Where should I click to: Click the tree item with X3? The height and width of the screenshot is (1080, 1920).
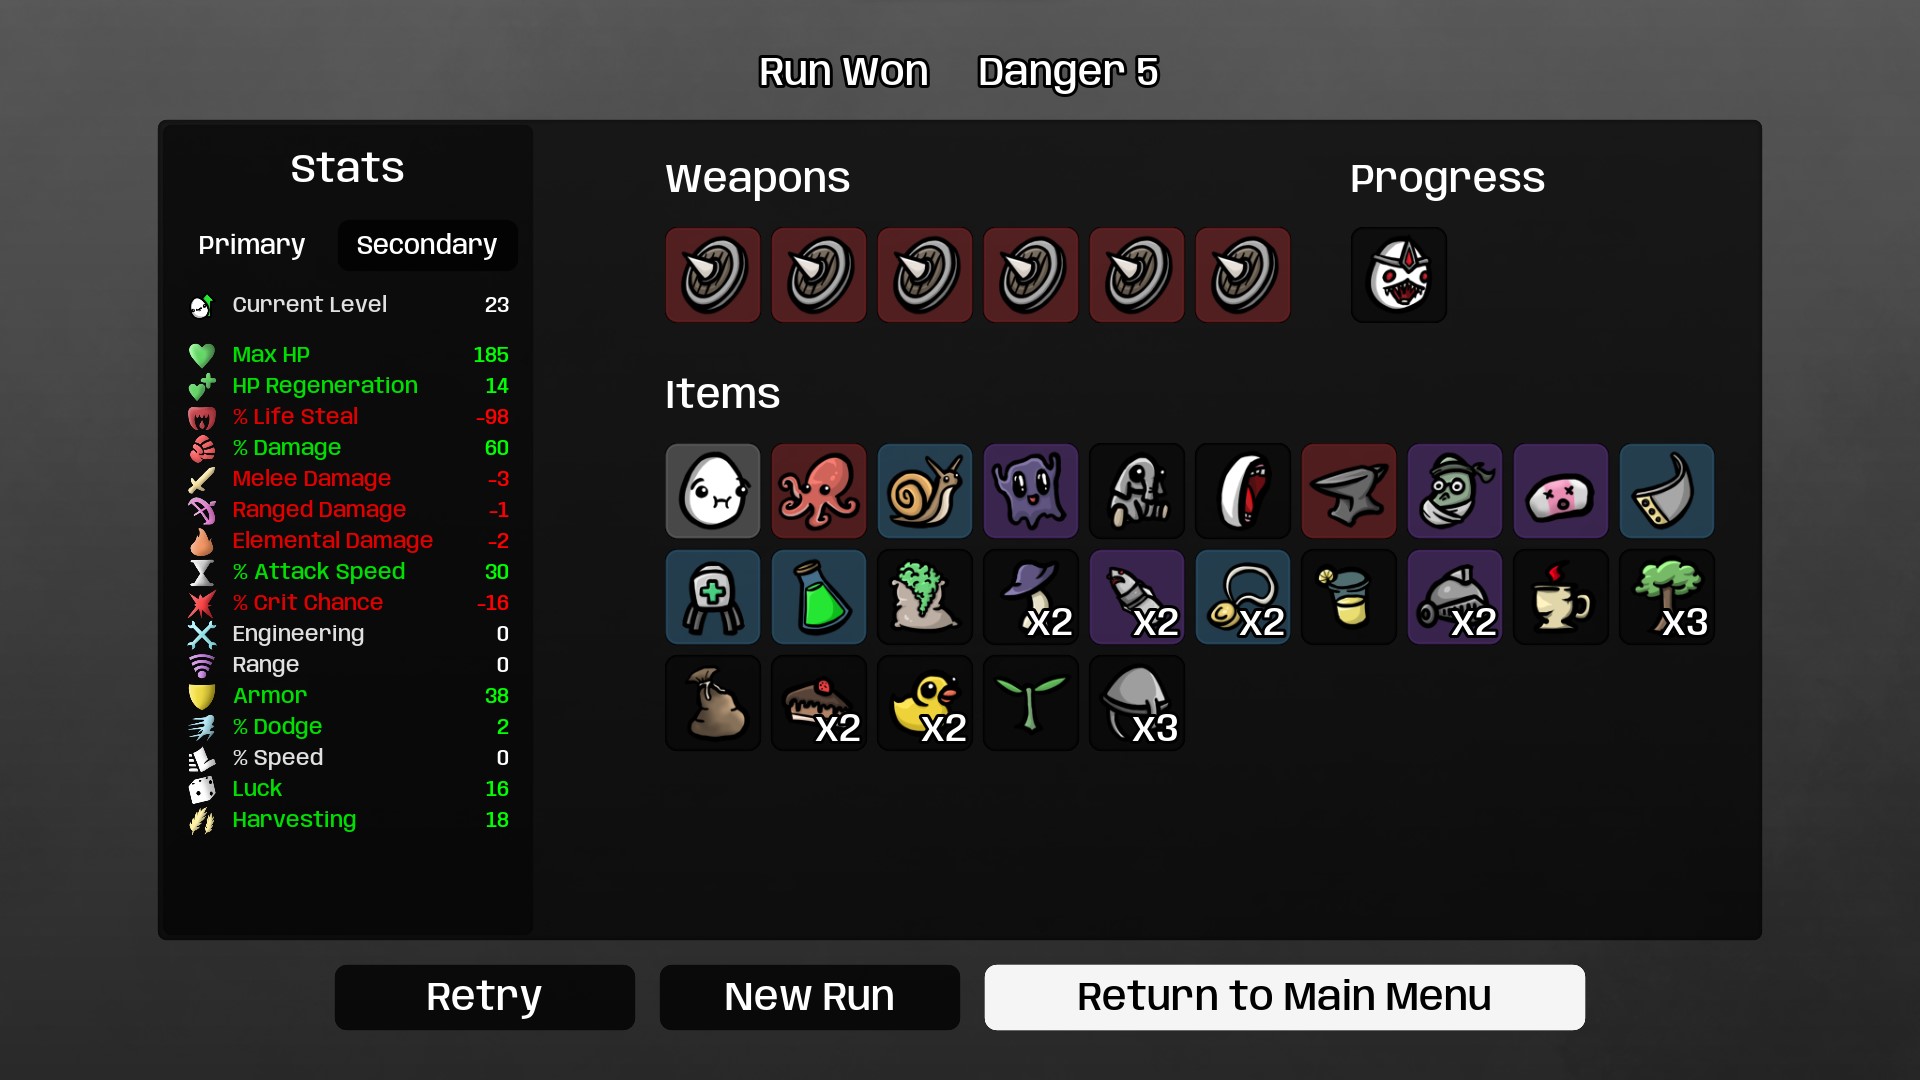[1667, 597]
